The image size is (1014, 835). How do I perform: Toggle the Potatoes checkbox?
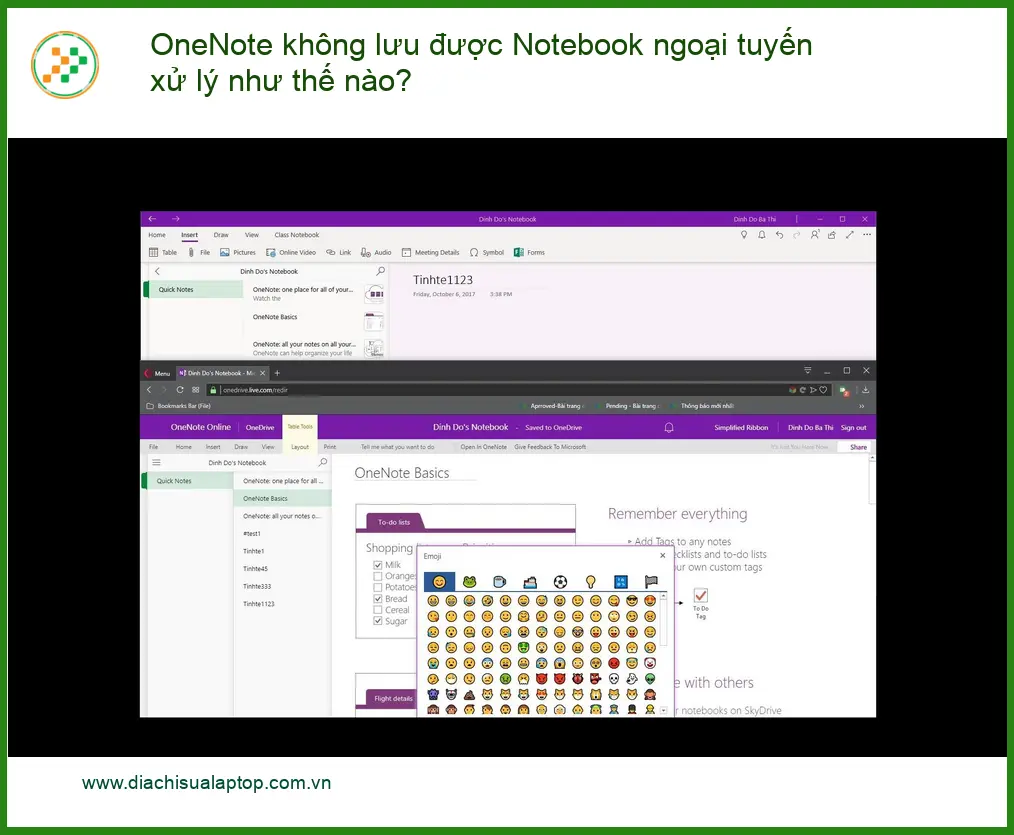tap(378, 587)
